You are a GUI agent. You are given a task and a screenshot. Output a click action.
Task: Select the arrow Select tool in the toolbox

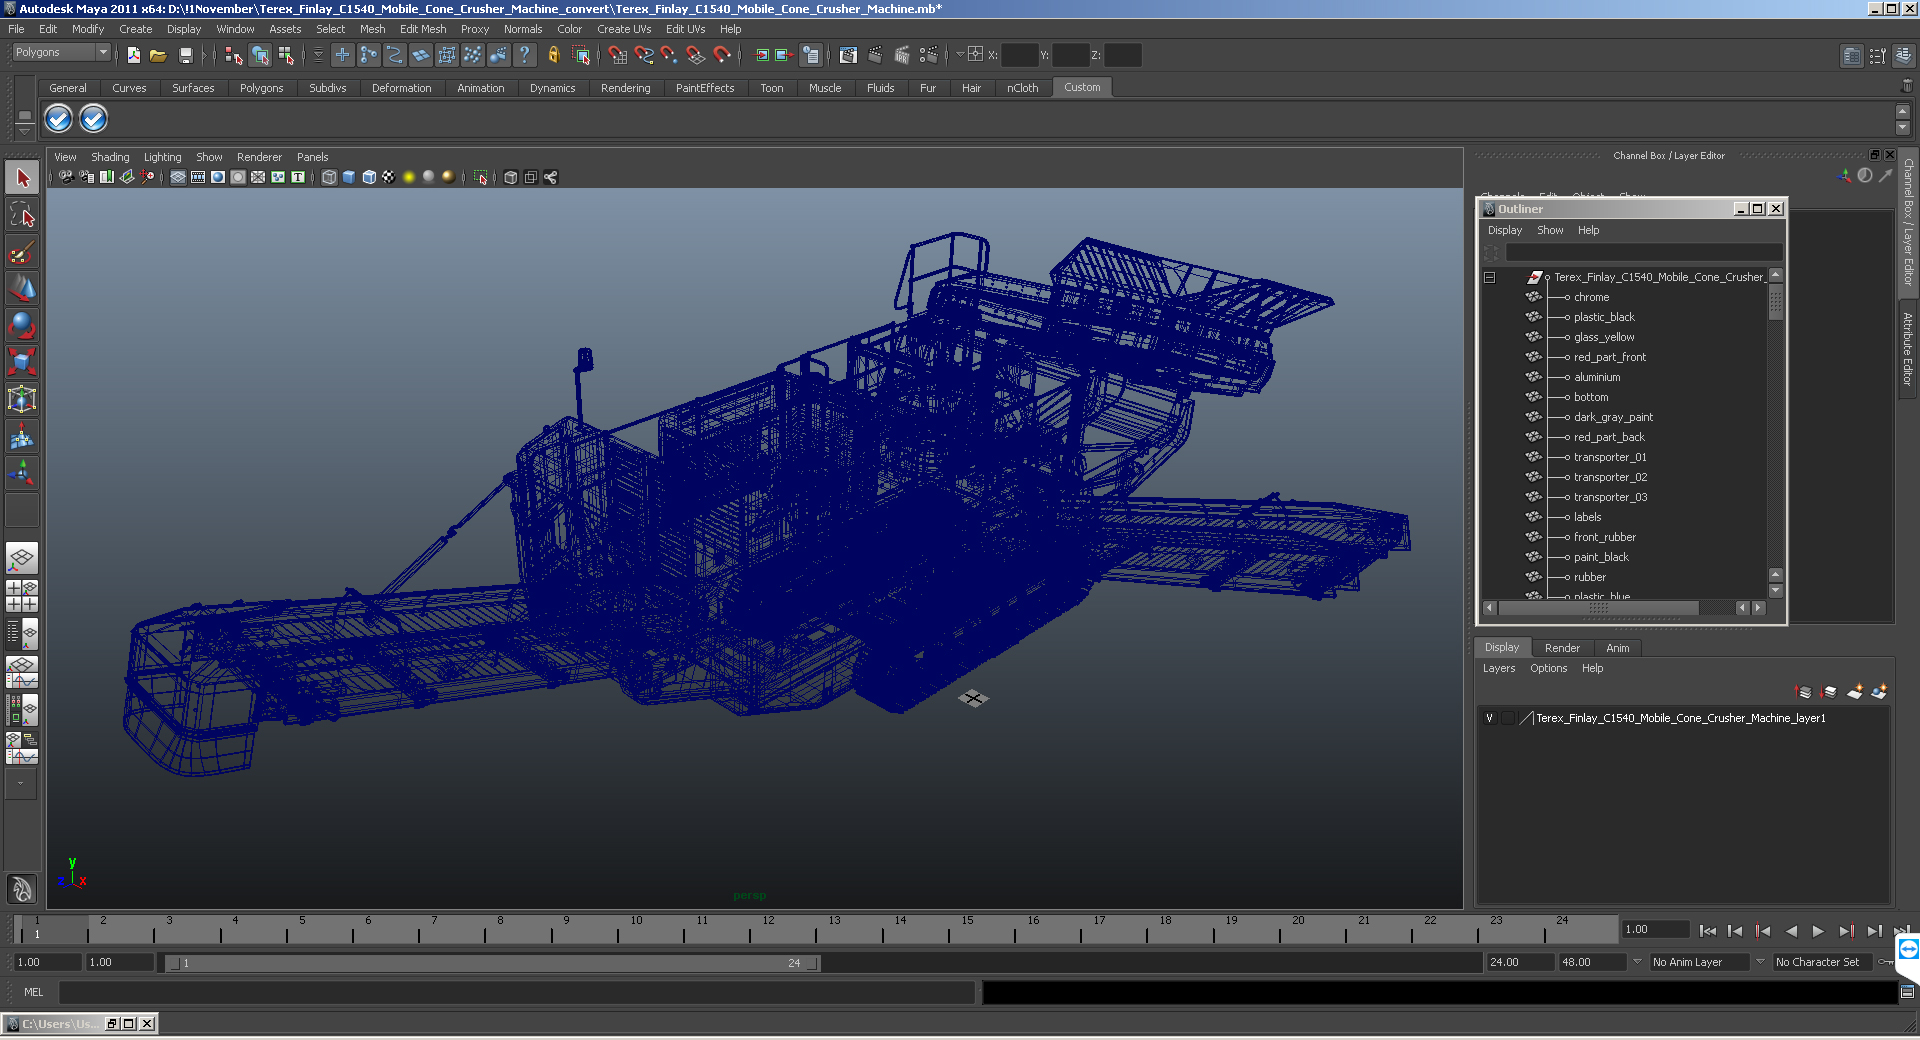click(22, 178)
